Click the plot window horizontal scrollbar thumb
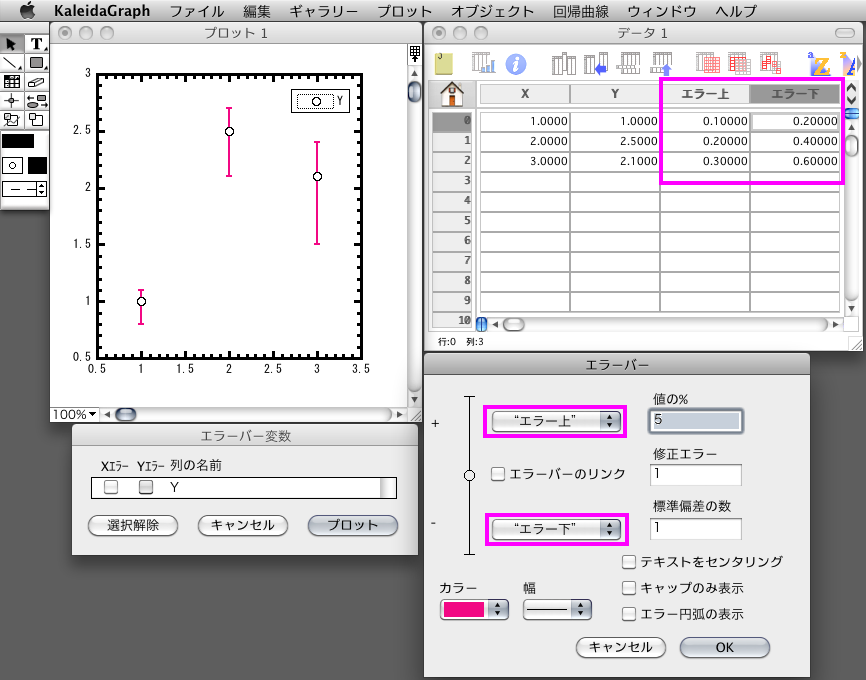The height and width of the screenshot is (680, 866). pyautogui.click(x=125, y=414)
